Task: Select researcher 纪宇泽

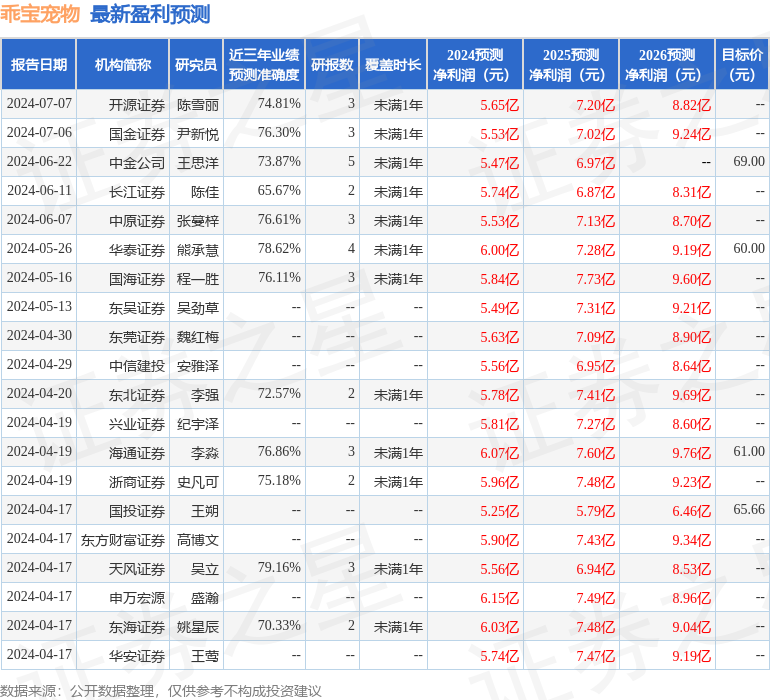Action: coord(197,423)
